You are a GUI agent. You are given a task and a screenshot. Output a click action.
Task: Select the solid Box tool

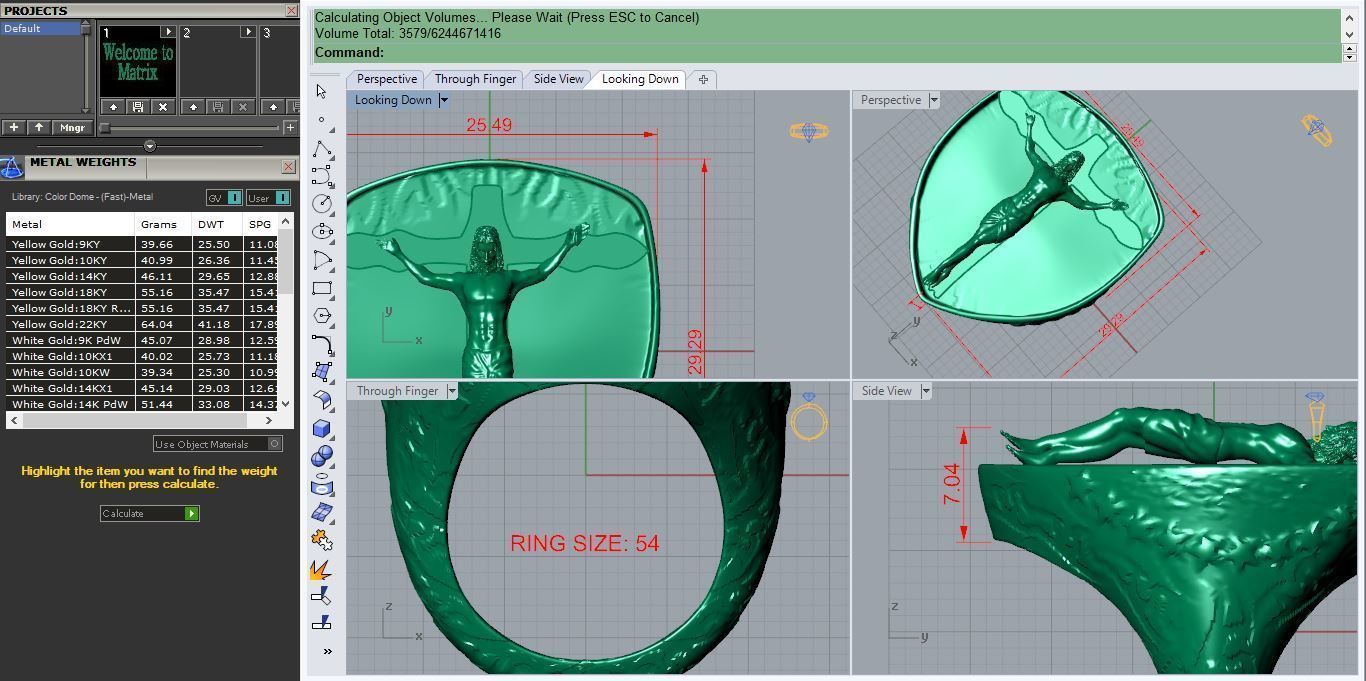pyautogui.click(x=322, y=428)
